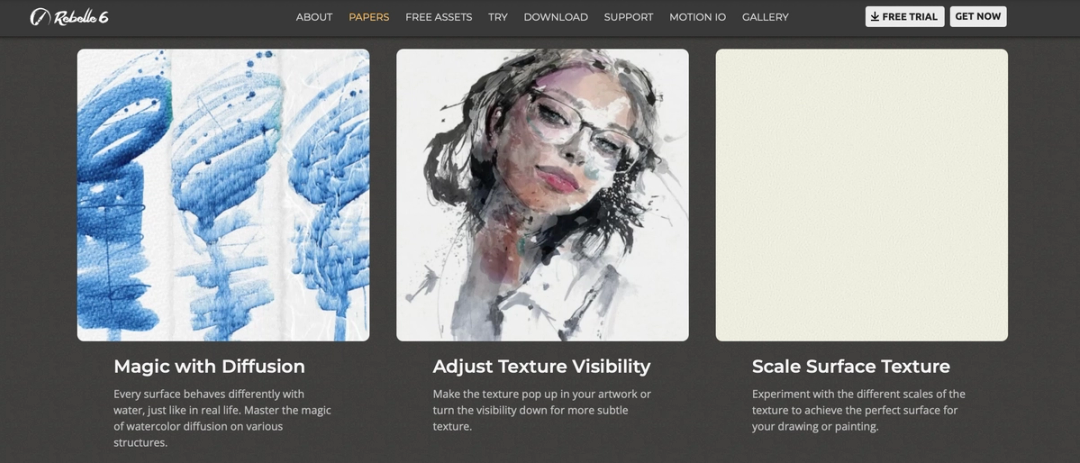Click the Free Trial button

point(904,17)
